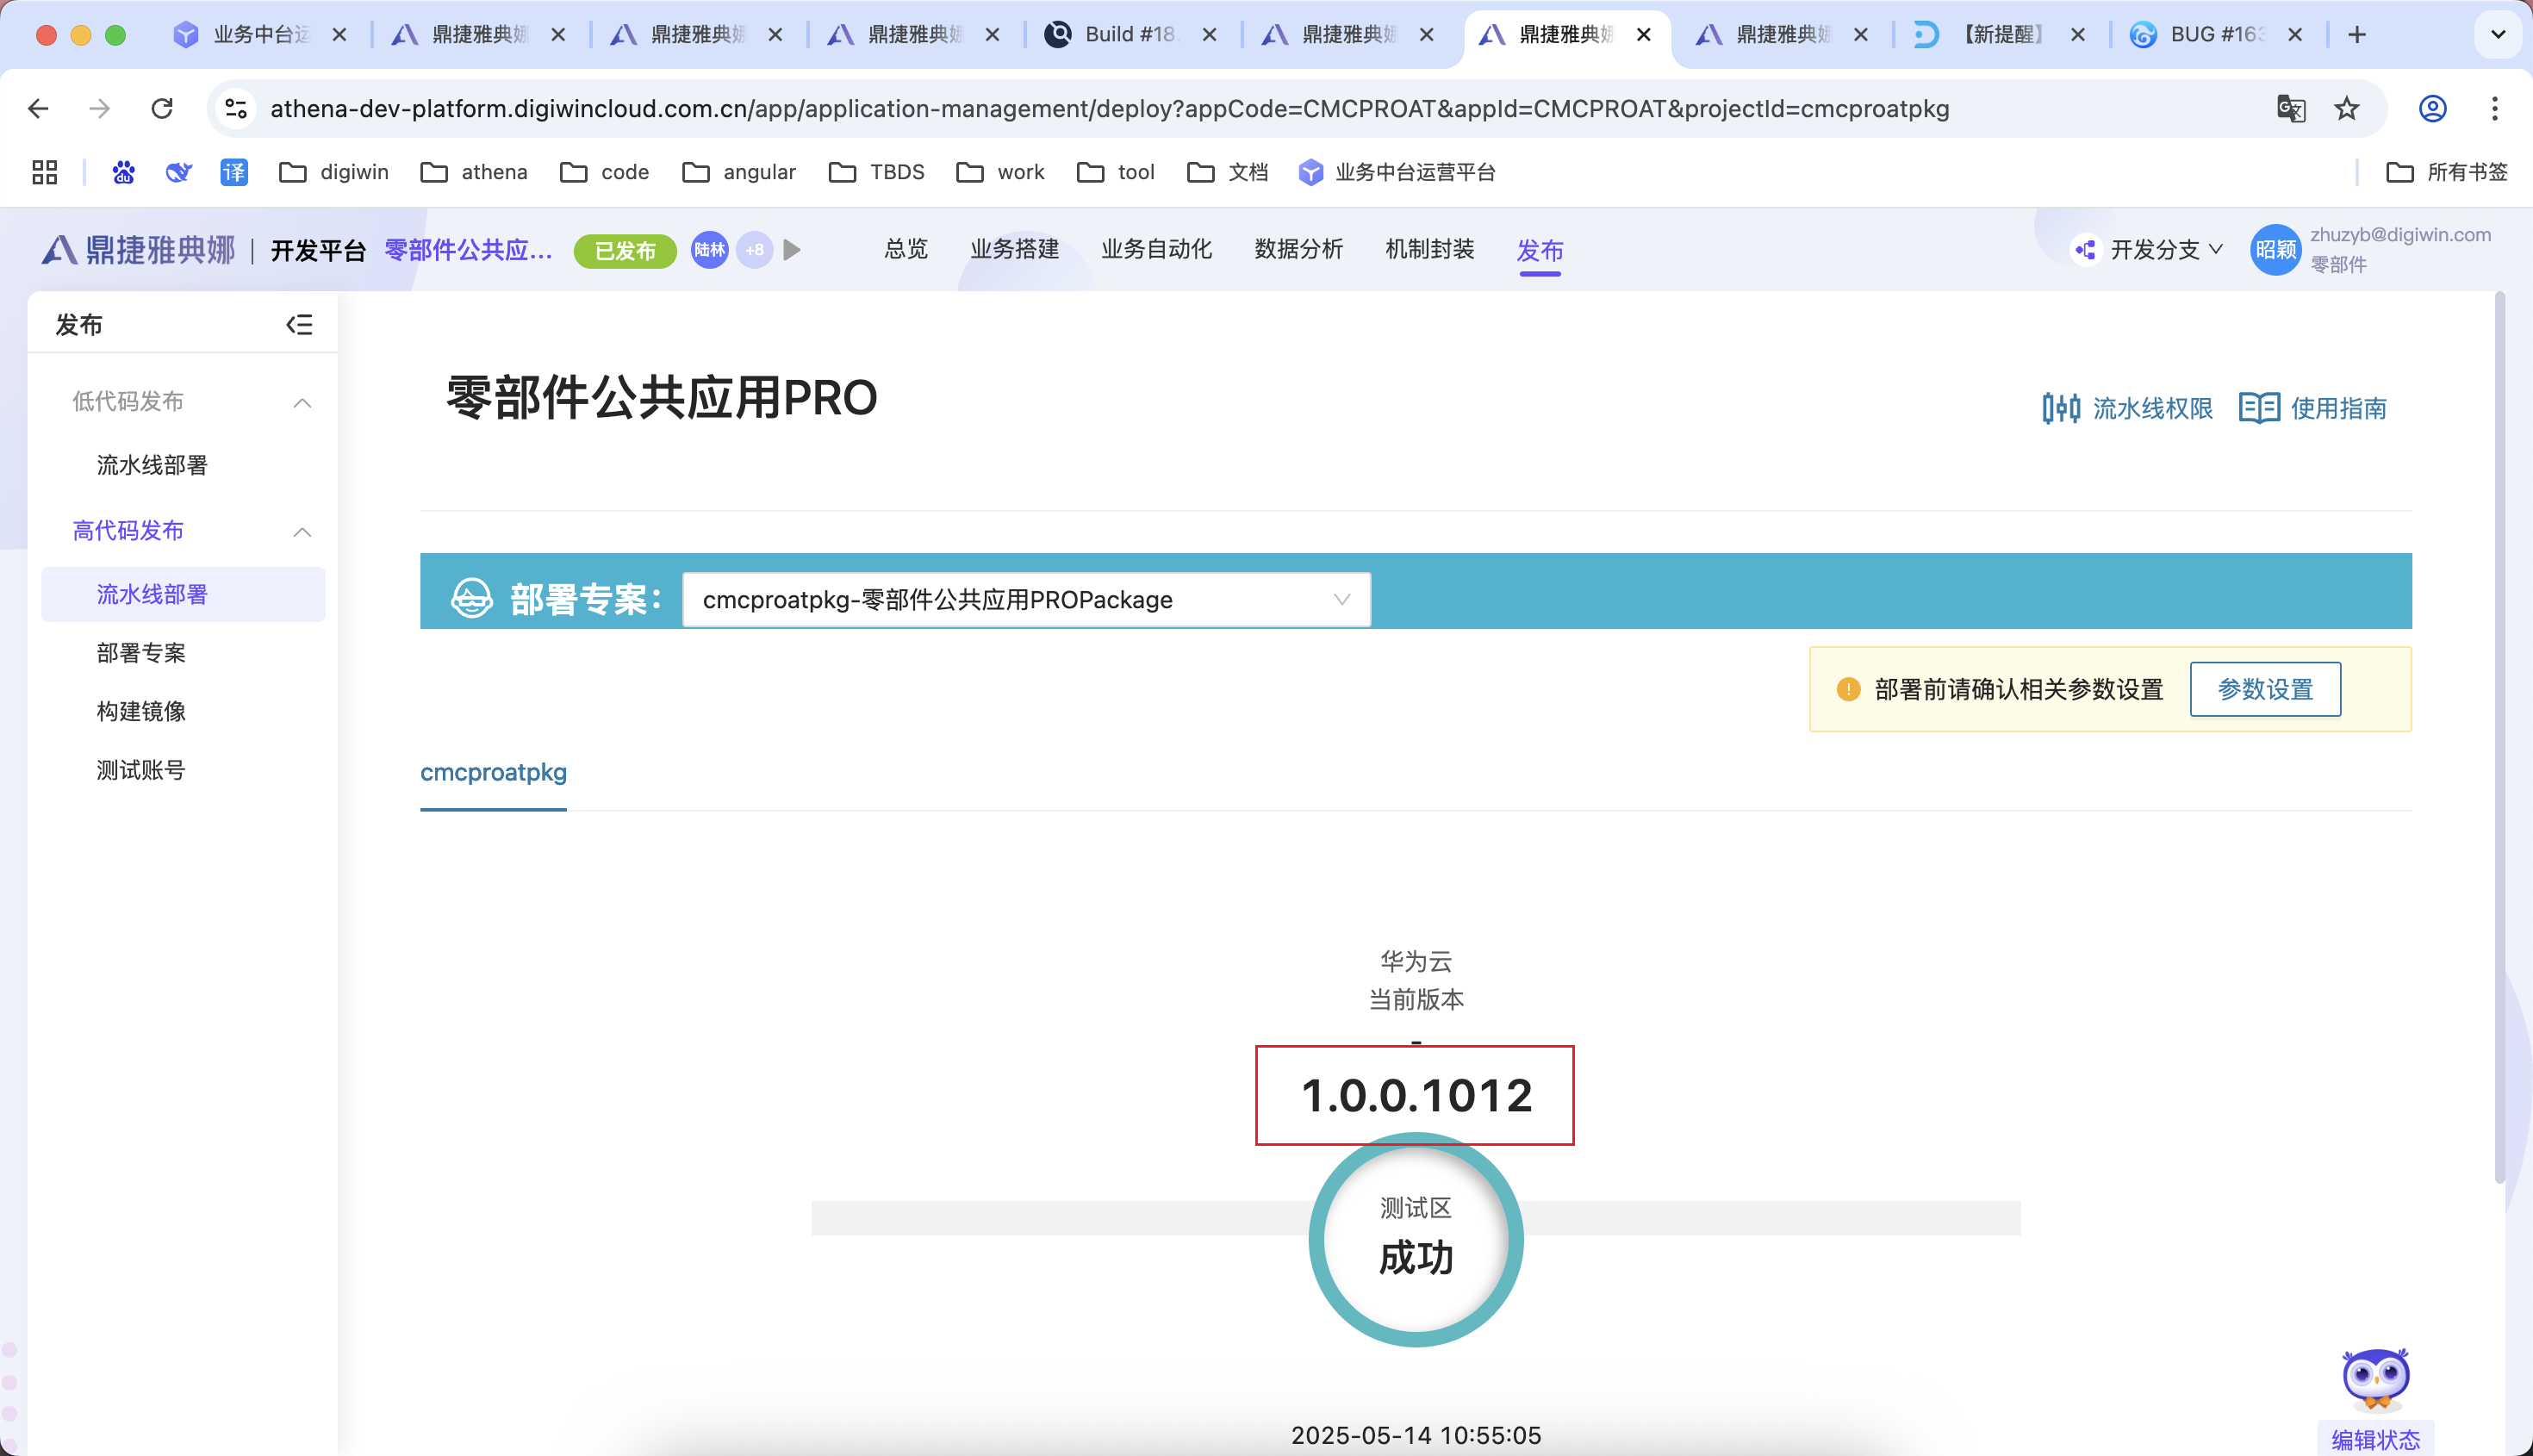
Task: Click the 测试区 成功 status circle
Action: point(1415,1238)
